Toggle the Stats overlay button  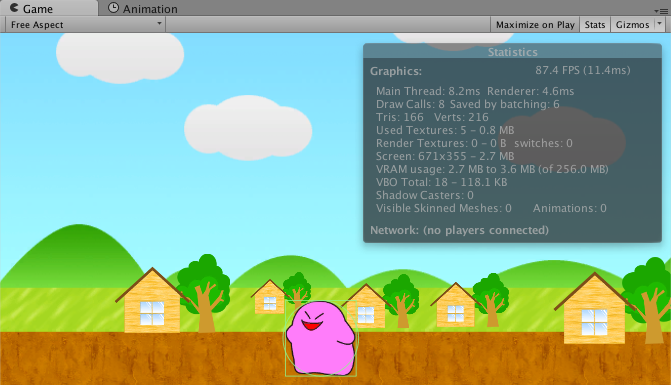click(x=595, y=25)
